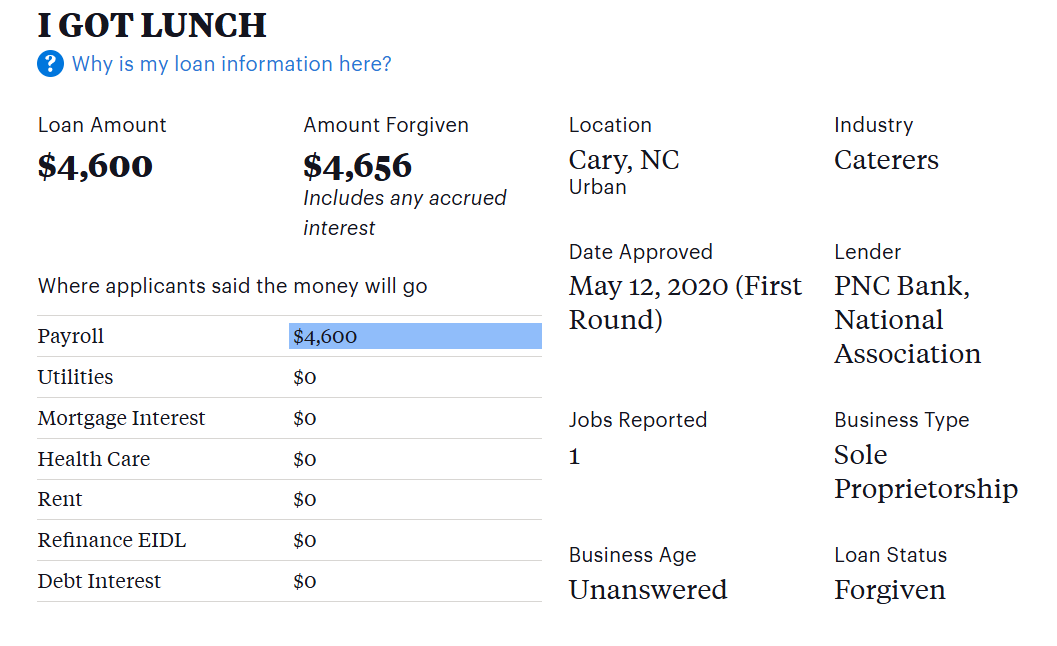Viewport: 1057px width, 646px height.
Task: Open 'Why is my loan information here?' link
Action: (231, 64)
